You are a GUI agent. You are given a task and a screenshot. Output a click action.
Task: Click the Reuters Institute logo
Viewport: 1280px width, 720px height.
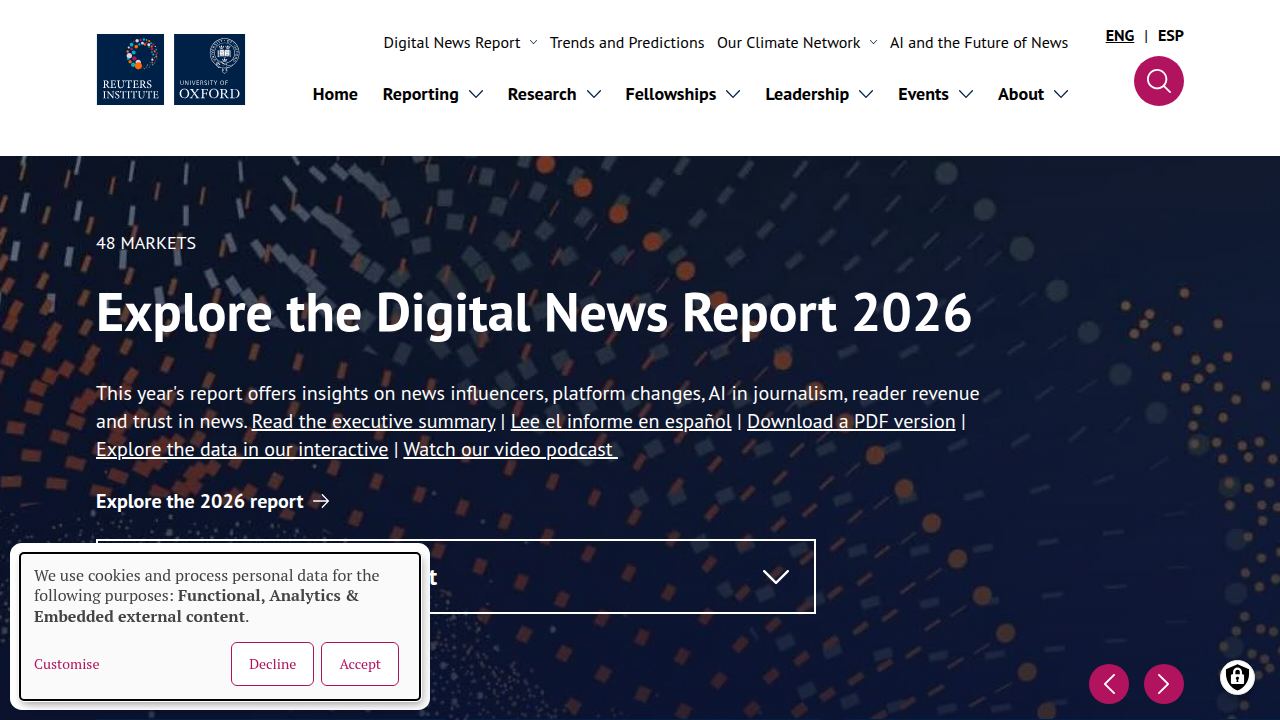click(130, 70)
